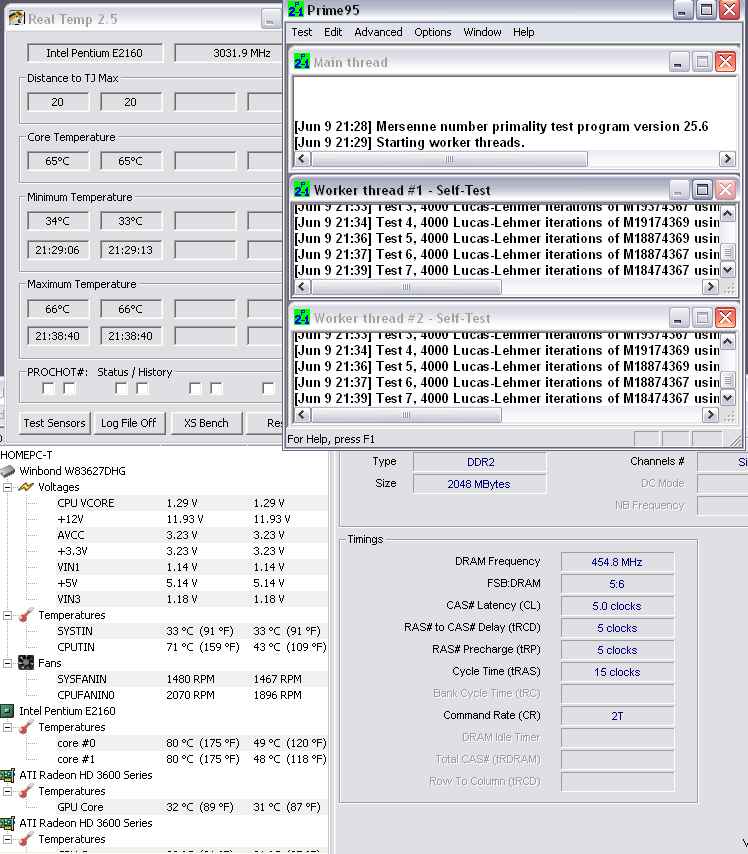Image resolution: width=748 pixels, height=854 pixels.
Task: Click thermometer icon under first ATI Radeon
Action: 26,791
